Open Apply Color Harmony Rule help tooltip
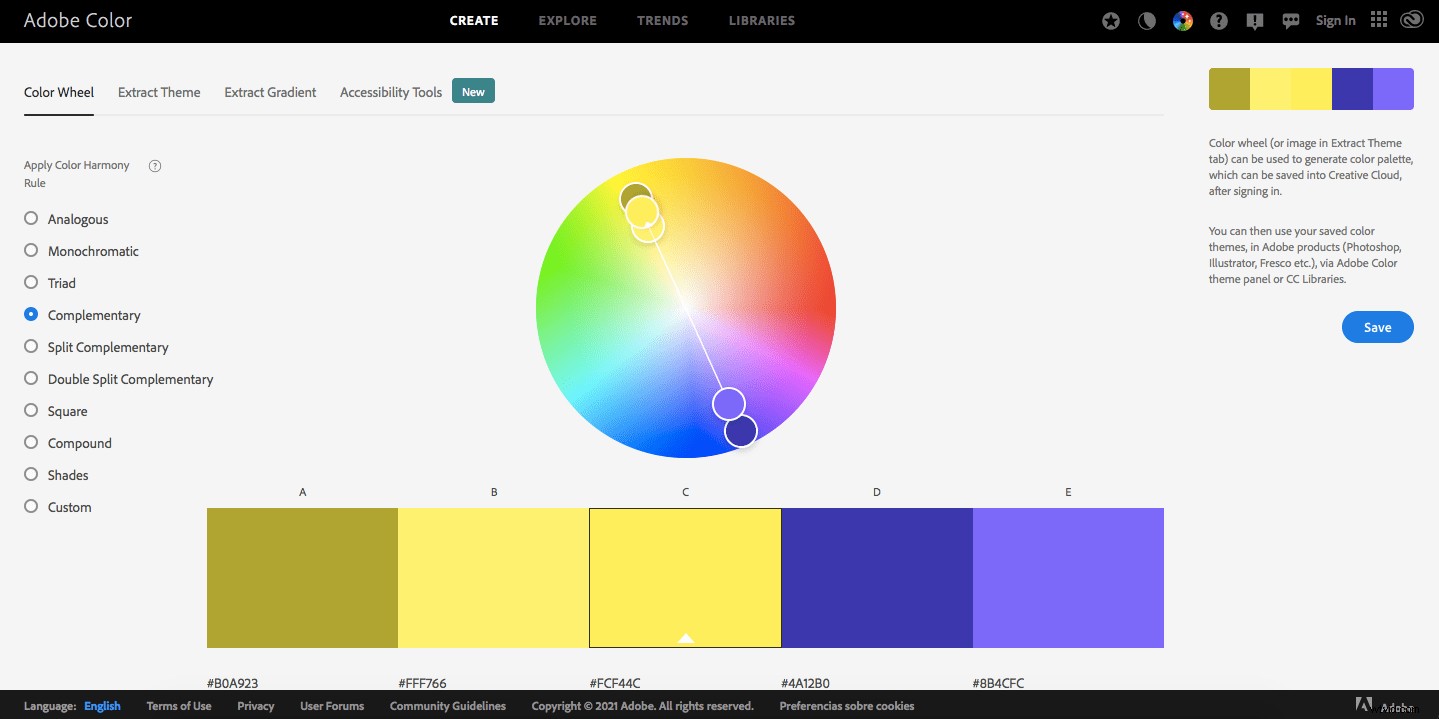Image resolution: width=1439 pixels, height=719 pixels. 155,165
